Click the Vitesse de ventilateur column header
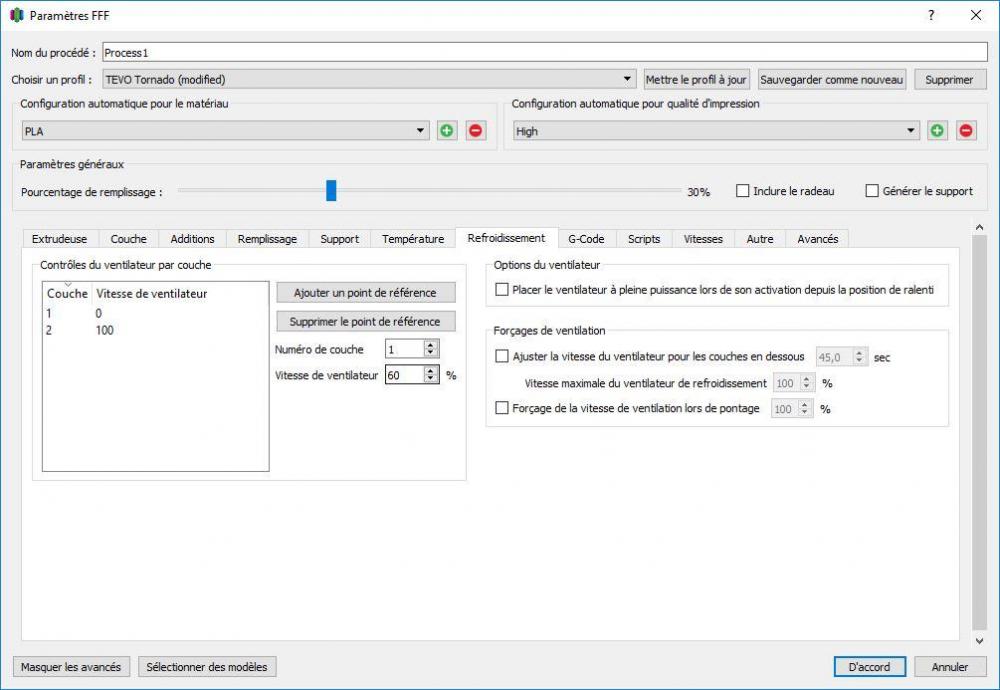 click(152, 293)
